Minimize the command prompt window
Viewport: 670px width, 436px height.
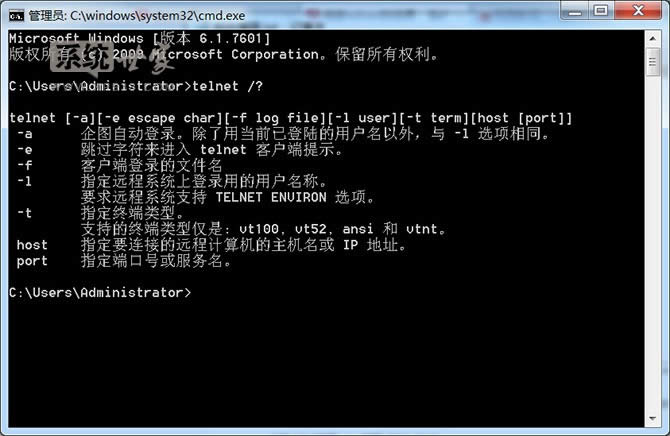(x=575, y=10)
